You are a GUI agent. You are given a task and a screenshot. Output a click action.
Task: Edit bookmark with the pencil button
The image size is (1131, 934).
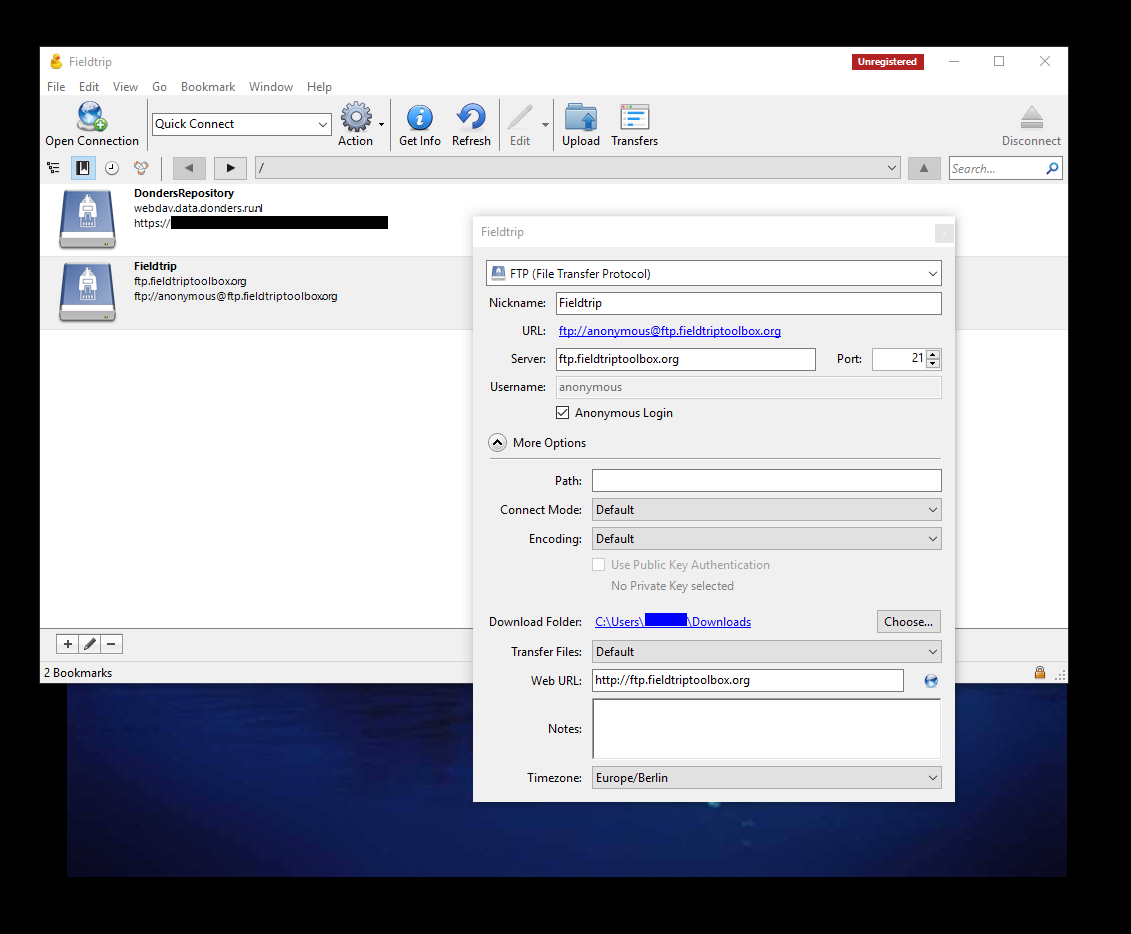point(89,644)
